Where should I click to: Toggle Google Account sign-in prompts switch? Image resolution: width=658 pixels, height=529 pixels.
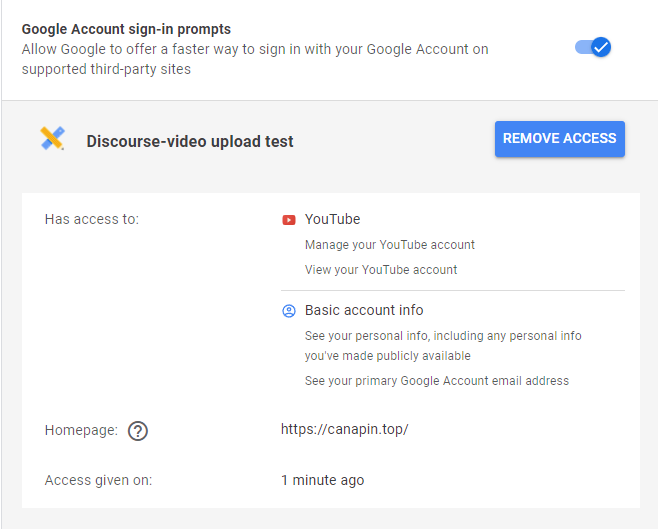click(x=593, y=47)
